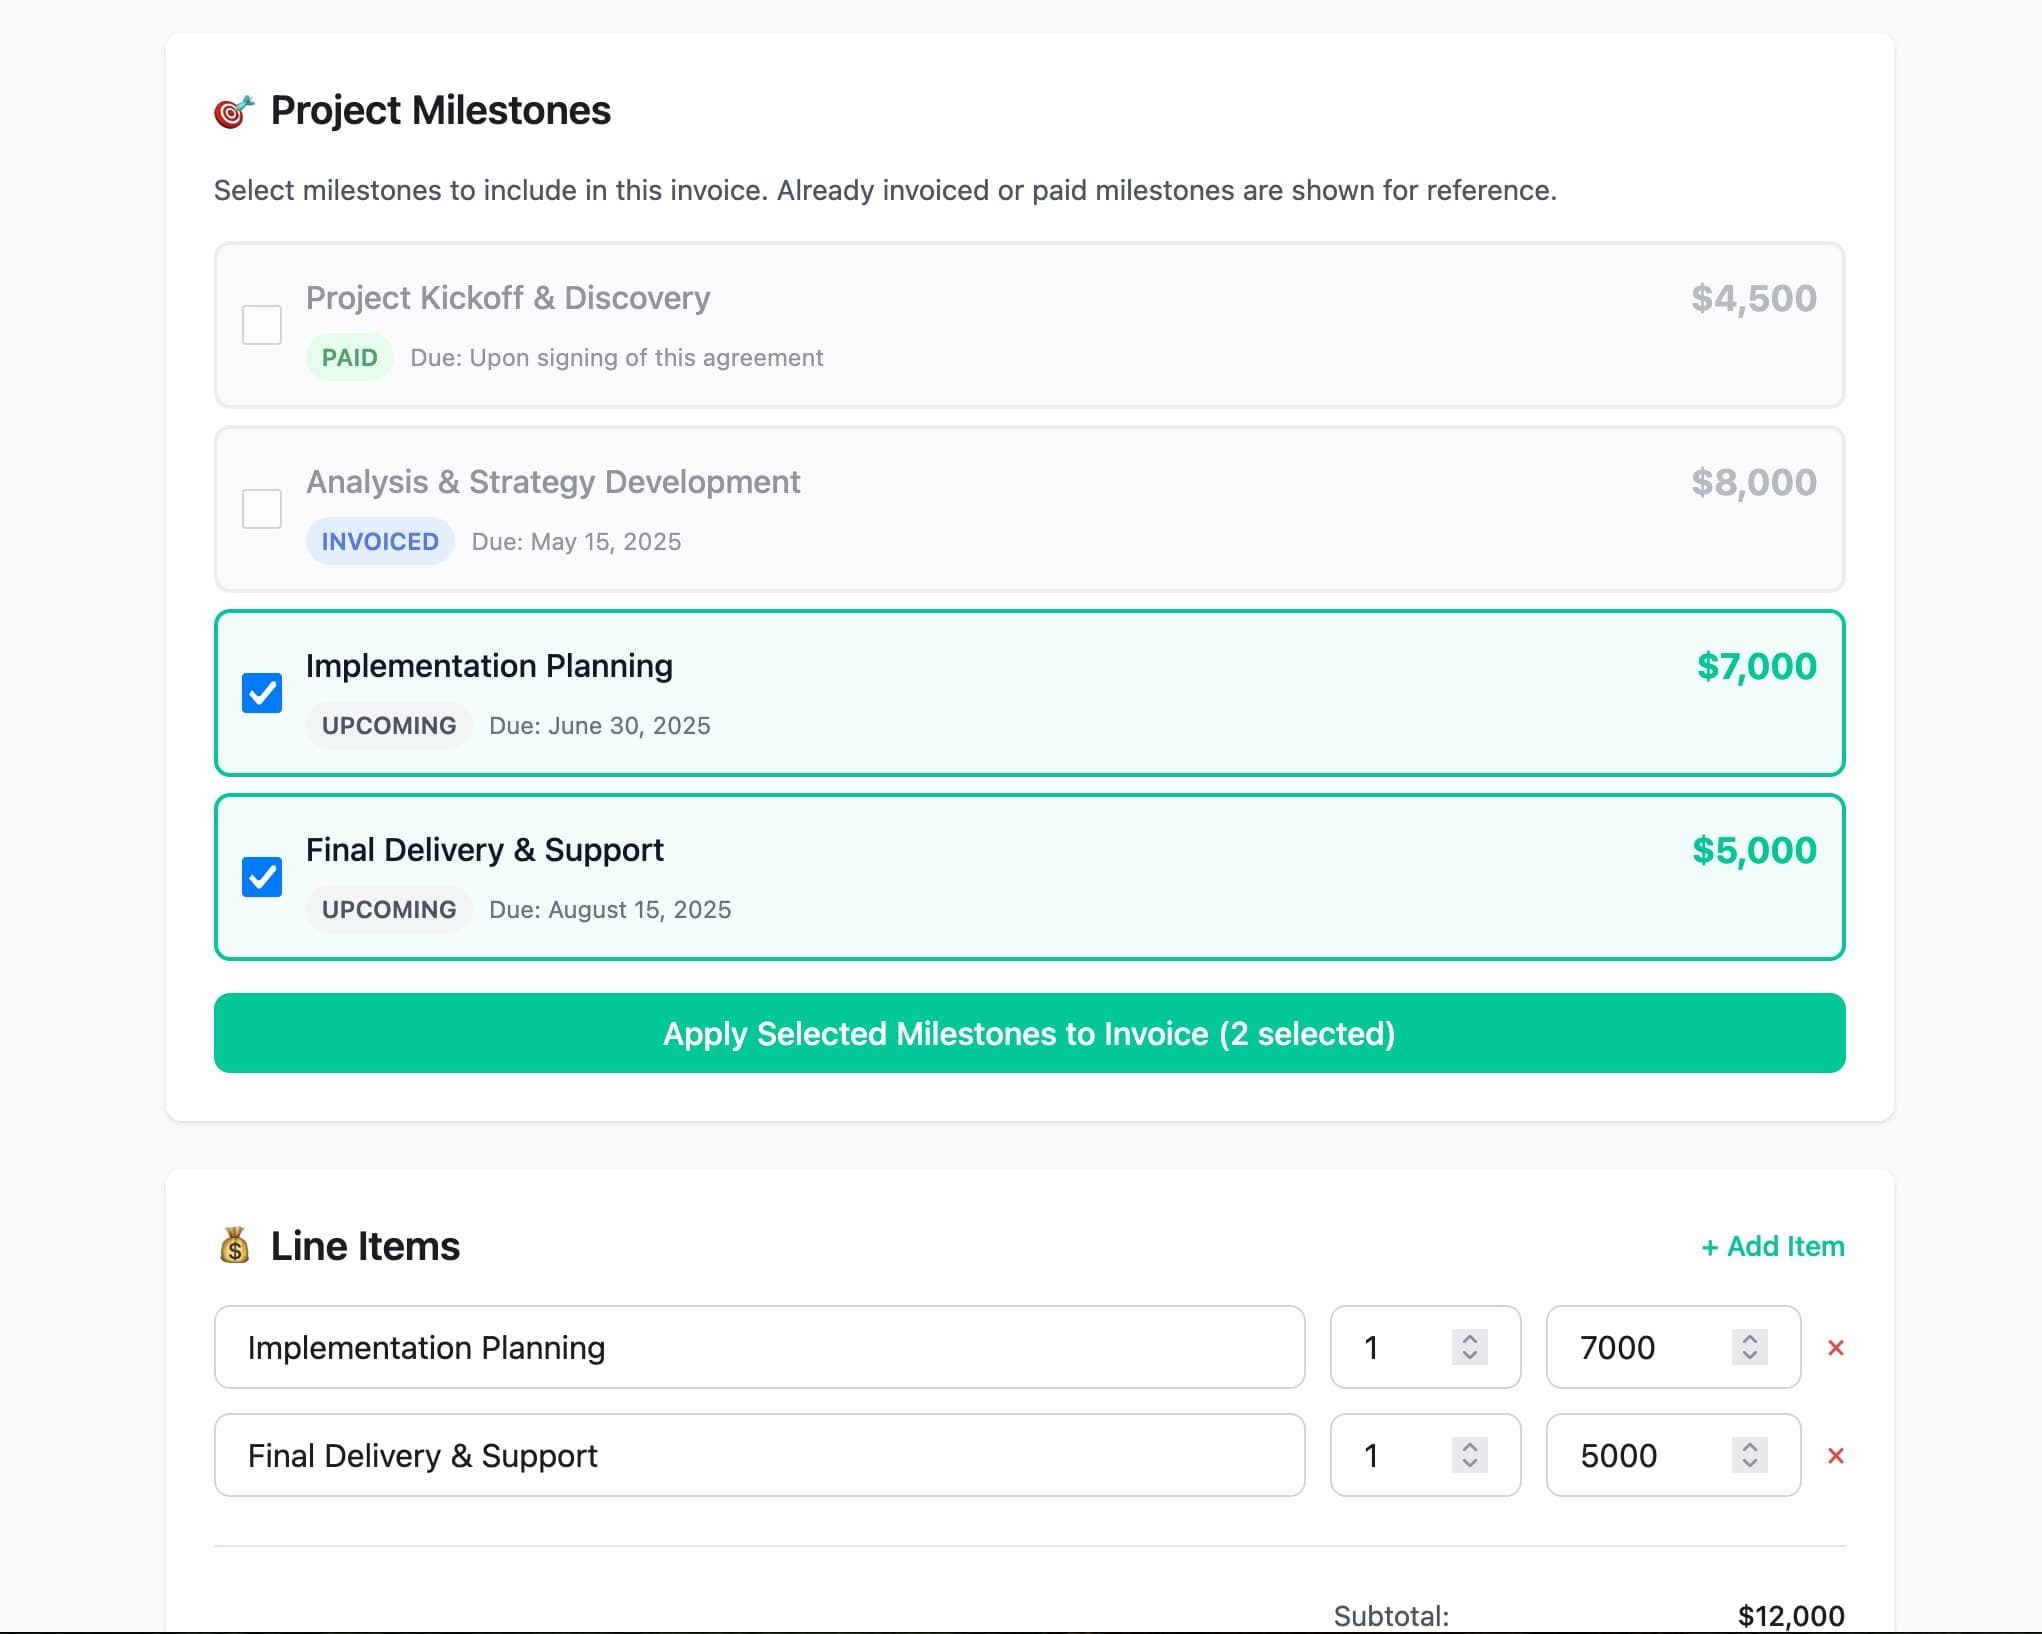Click the UPCOMING badge on Final Delivery
The image size is (2042, 1634).
(388, 909)
